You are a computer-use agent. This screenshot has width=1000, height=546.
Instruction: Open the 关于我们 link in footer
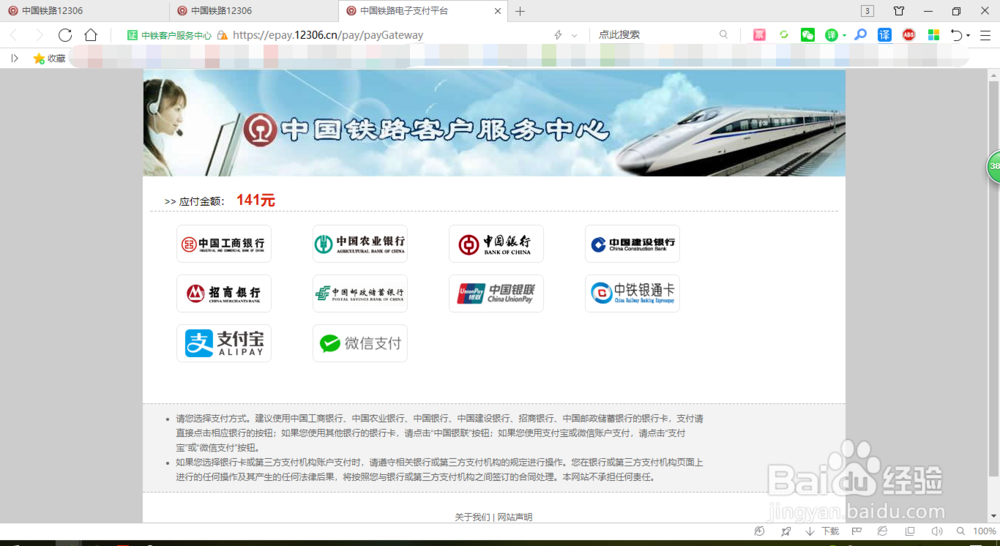pyautogui.click(x=472, y=517)
